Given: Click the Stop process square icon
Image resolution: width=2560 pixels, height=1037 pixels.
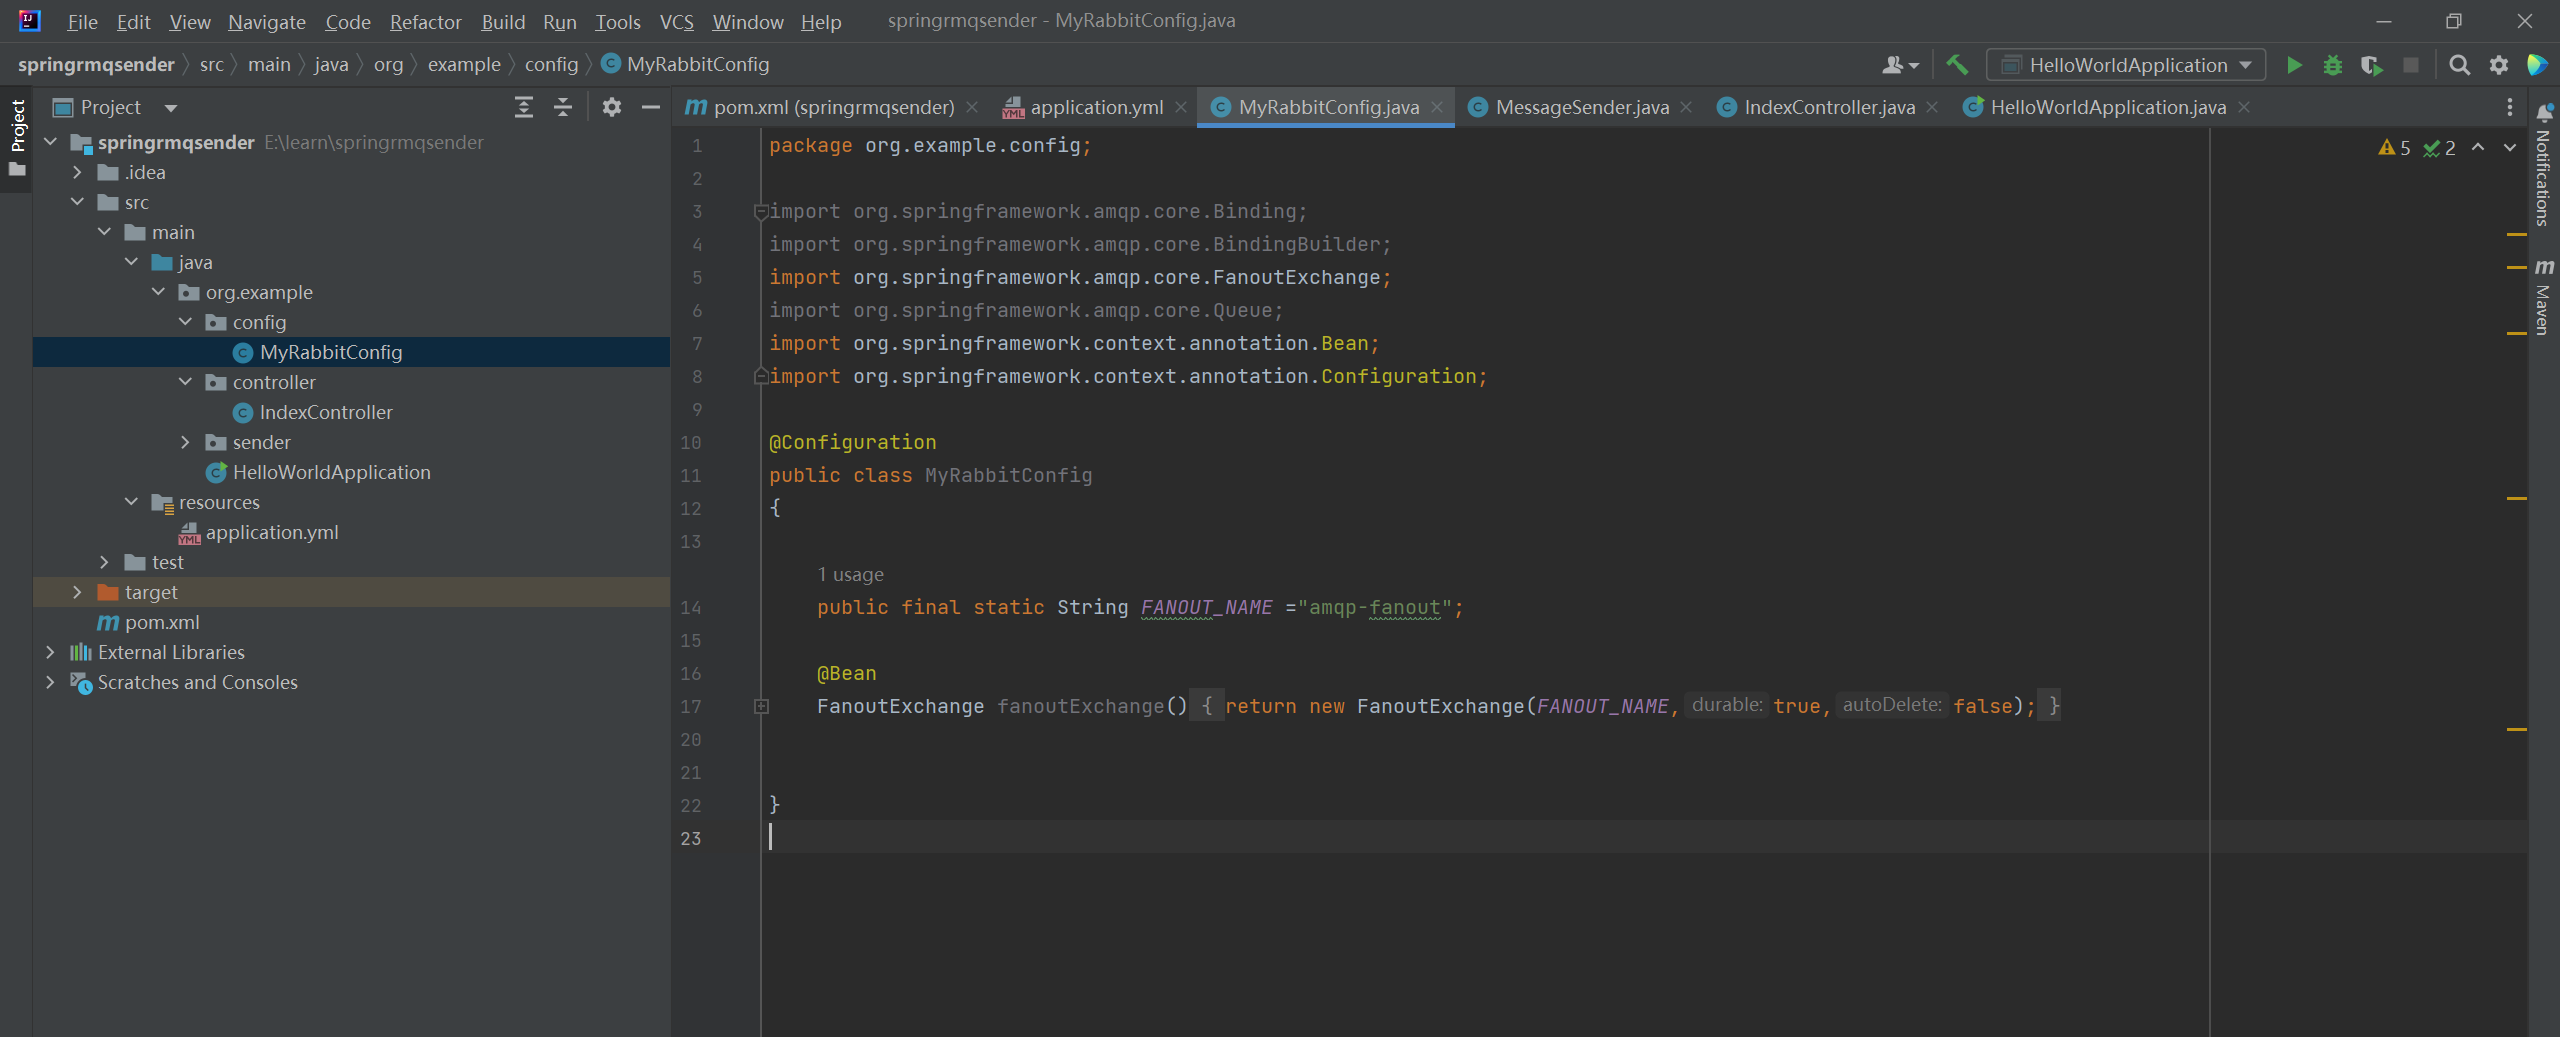Looking at the screenshot, I should pyautogui.click(x=2411, y=65).
